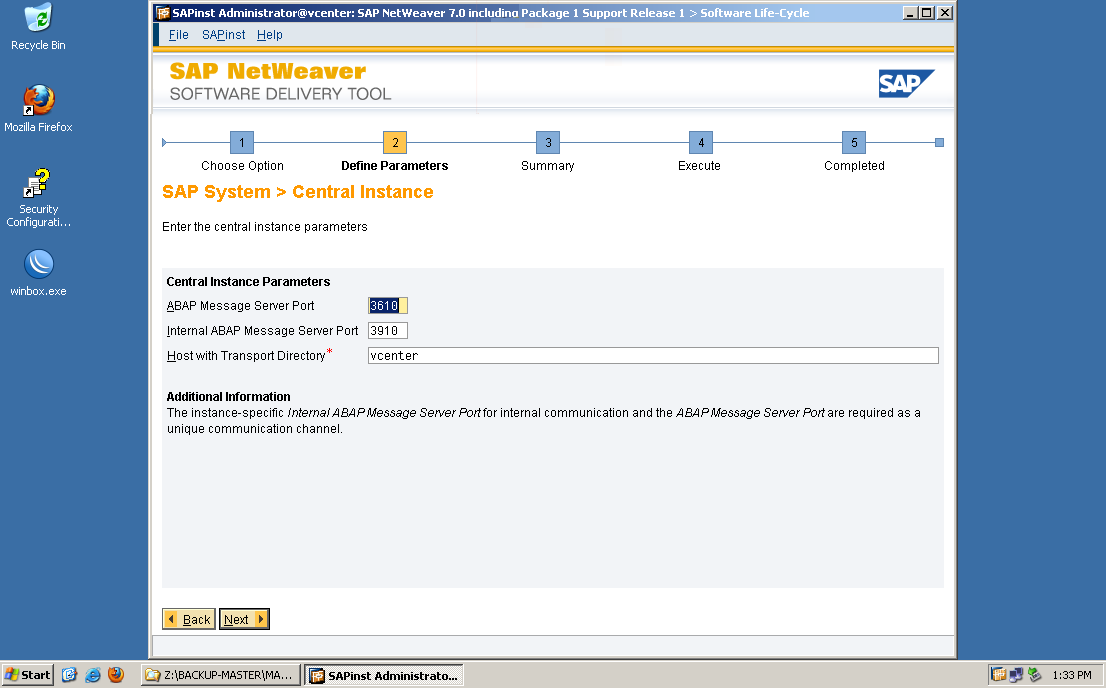Viewport: 1106px width, 688px height.
Task: Click the end marker of progress roadmap
Action: 940,143
